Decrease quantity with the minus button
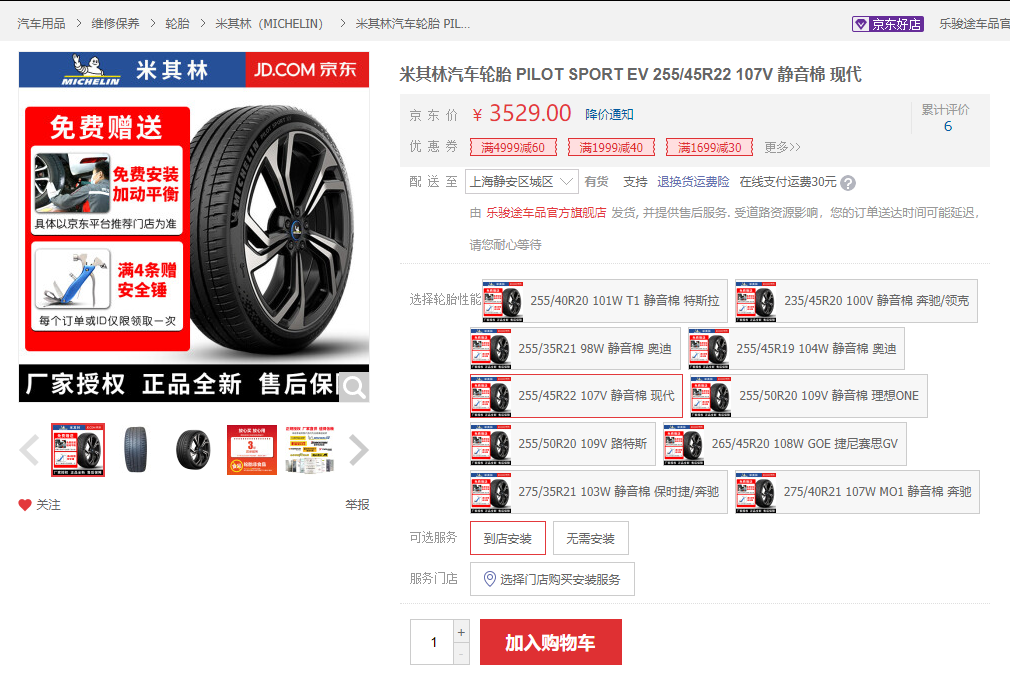Viewport: 1010px width, 685px height. pos(461,654)
